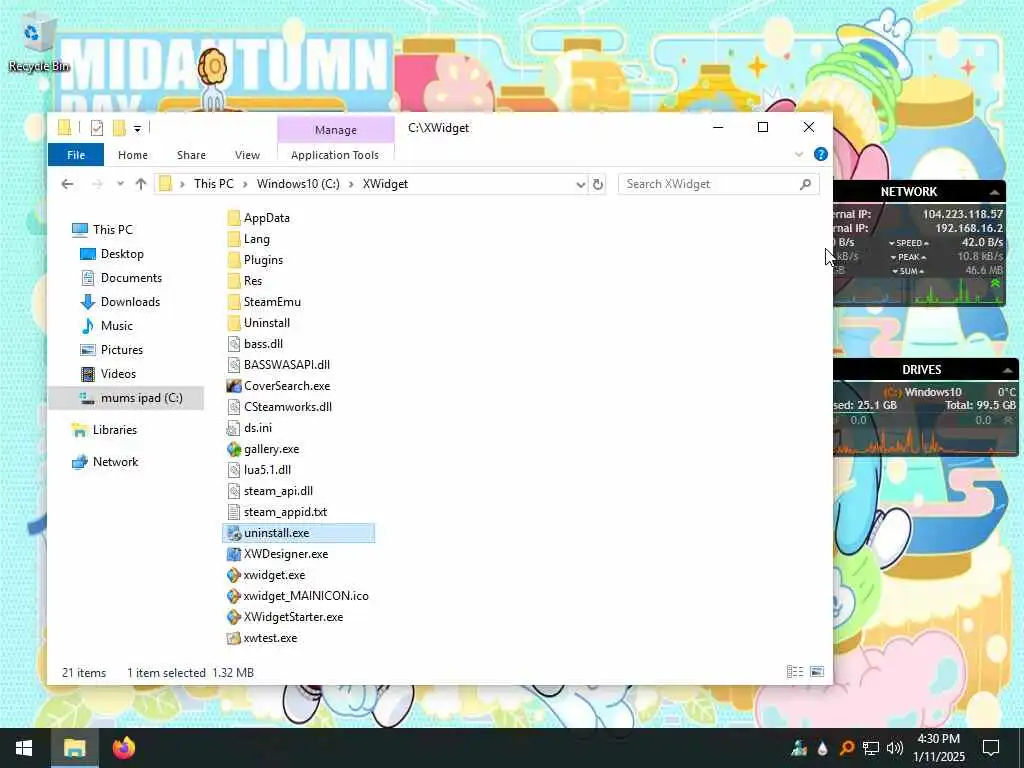Viewport: 1024px width, 768px height.
Task: Click Windows10 (C:) in the address breadcrumb
Action: [x=298, y=184]
